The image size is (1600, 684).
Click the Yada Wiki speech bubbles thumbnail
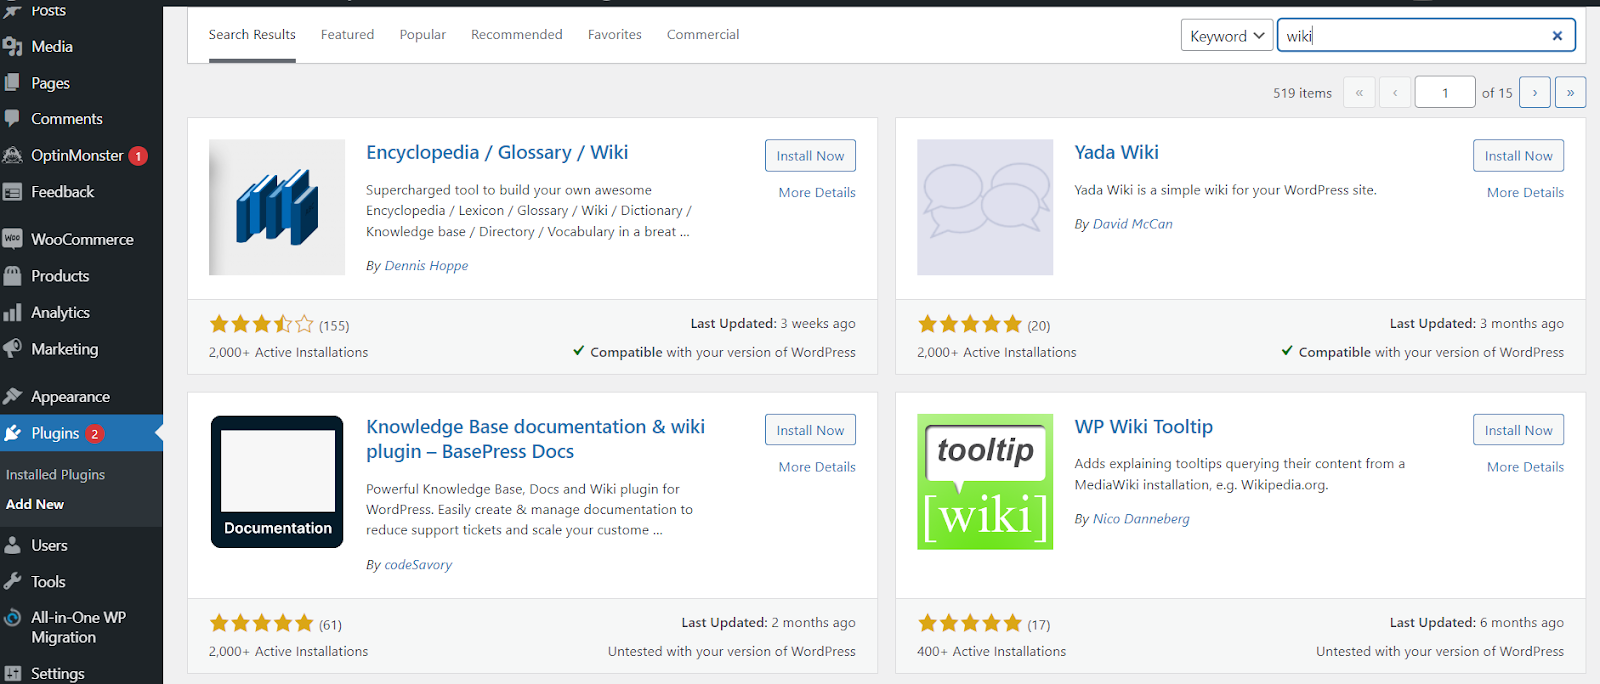pos(985,207)
